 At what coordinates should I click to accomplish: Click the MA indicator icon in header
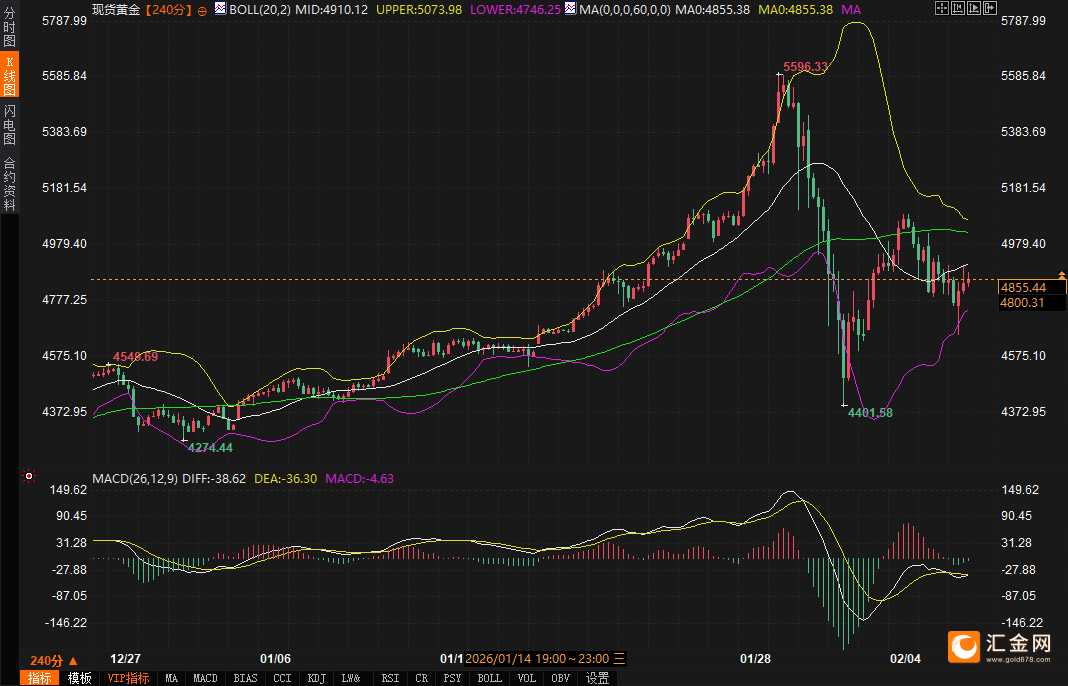(569, 9)
